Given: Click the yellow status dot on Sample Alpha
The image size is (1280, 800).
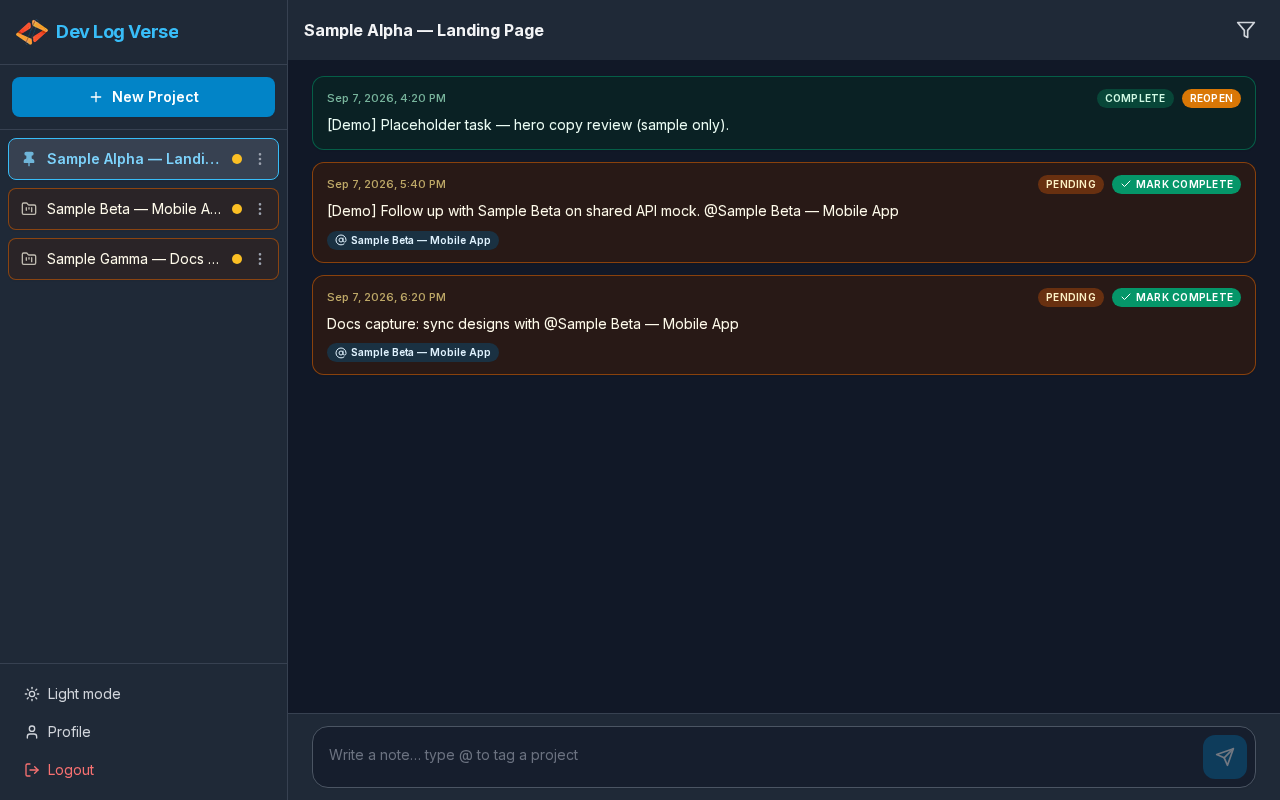Looking at the screenshot, I should pyautogui.click(x=237, y=159).
